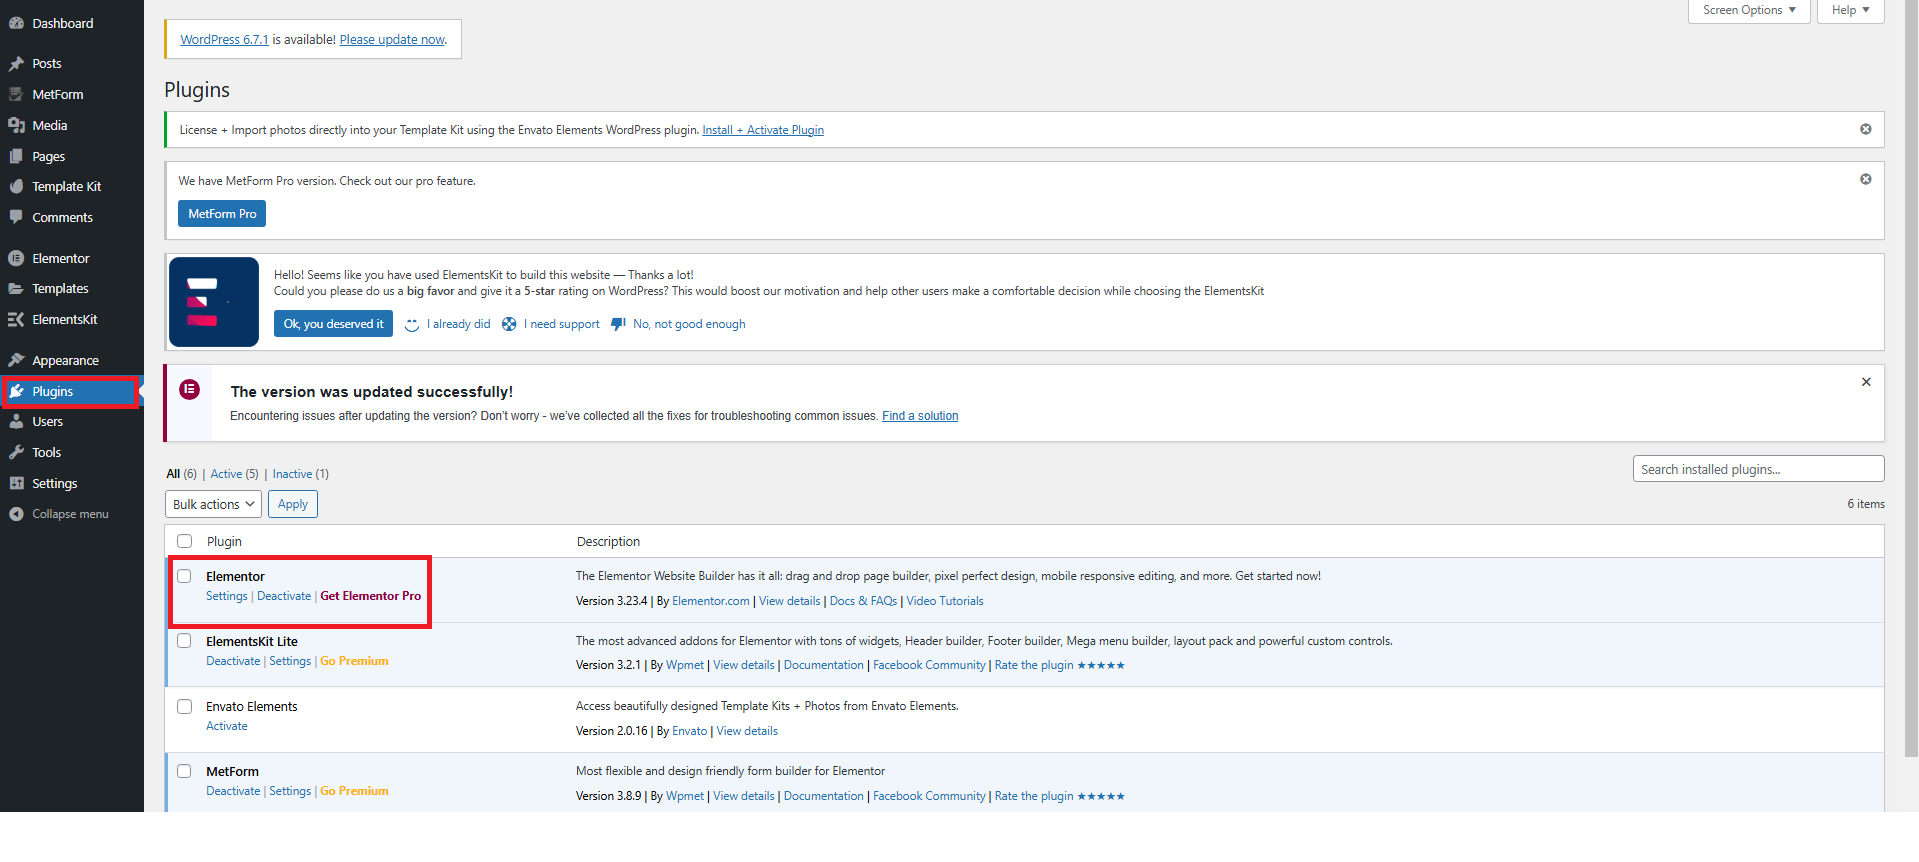Open Elementor Video Tutorials link

[x=945, y=601]
